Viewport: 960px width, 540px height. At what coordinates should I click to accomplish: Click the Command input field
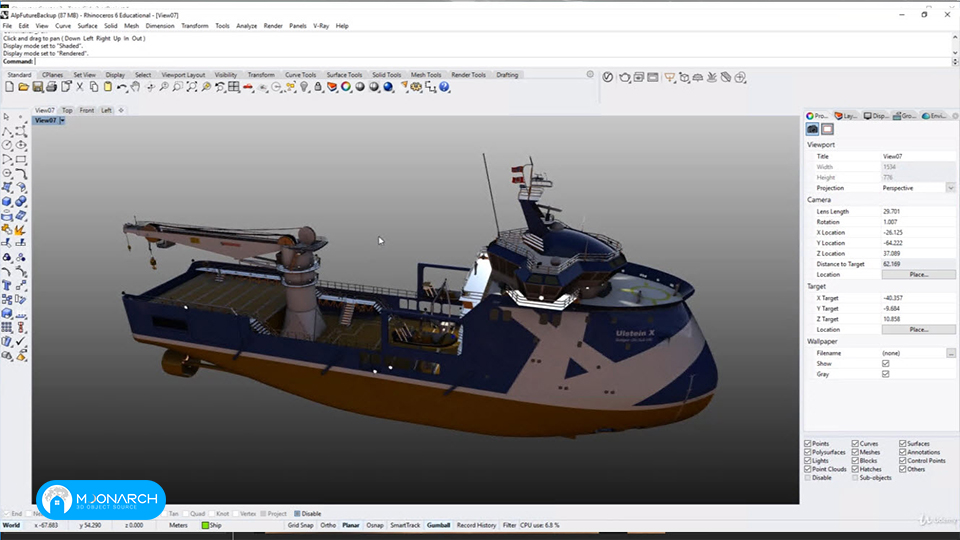[493, 61]
